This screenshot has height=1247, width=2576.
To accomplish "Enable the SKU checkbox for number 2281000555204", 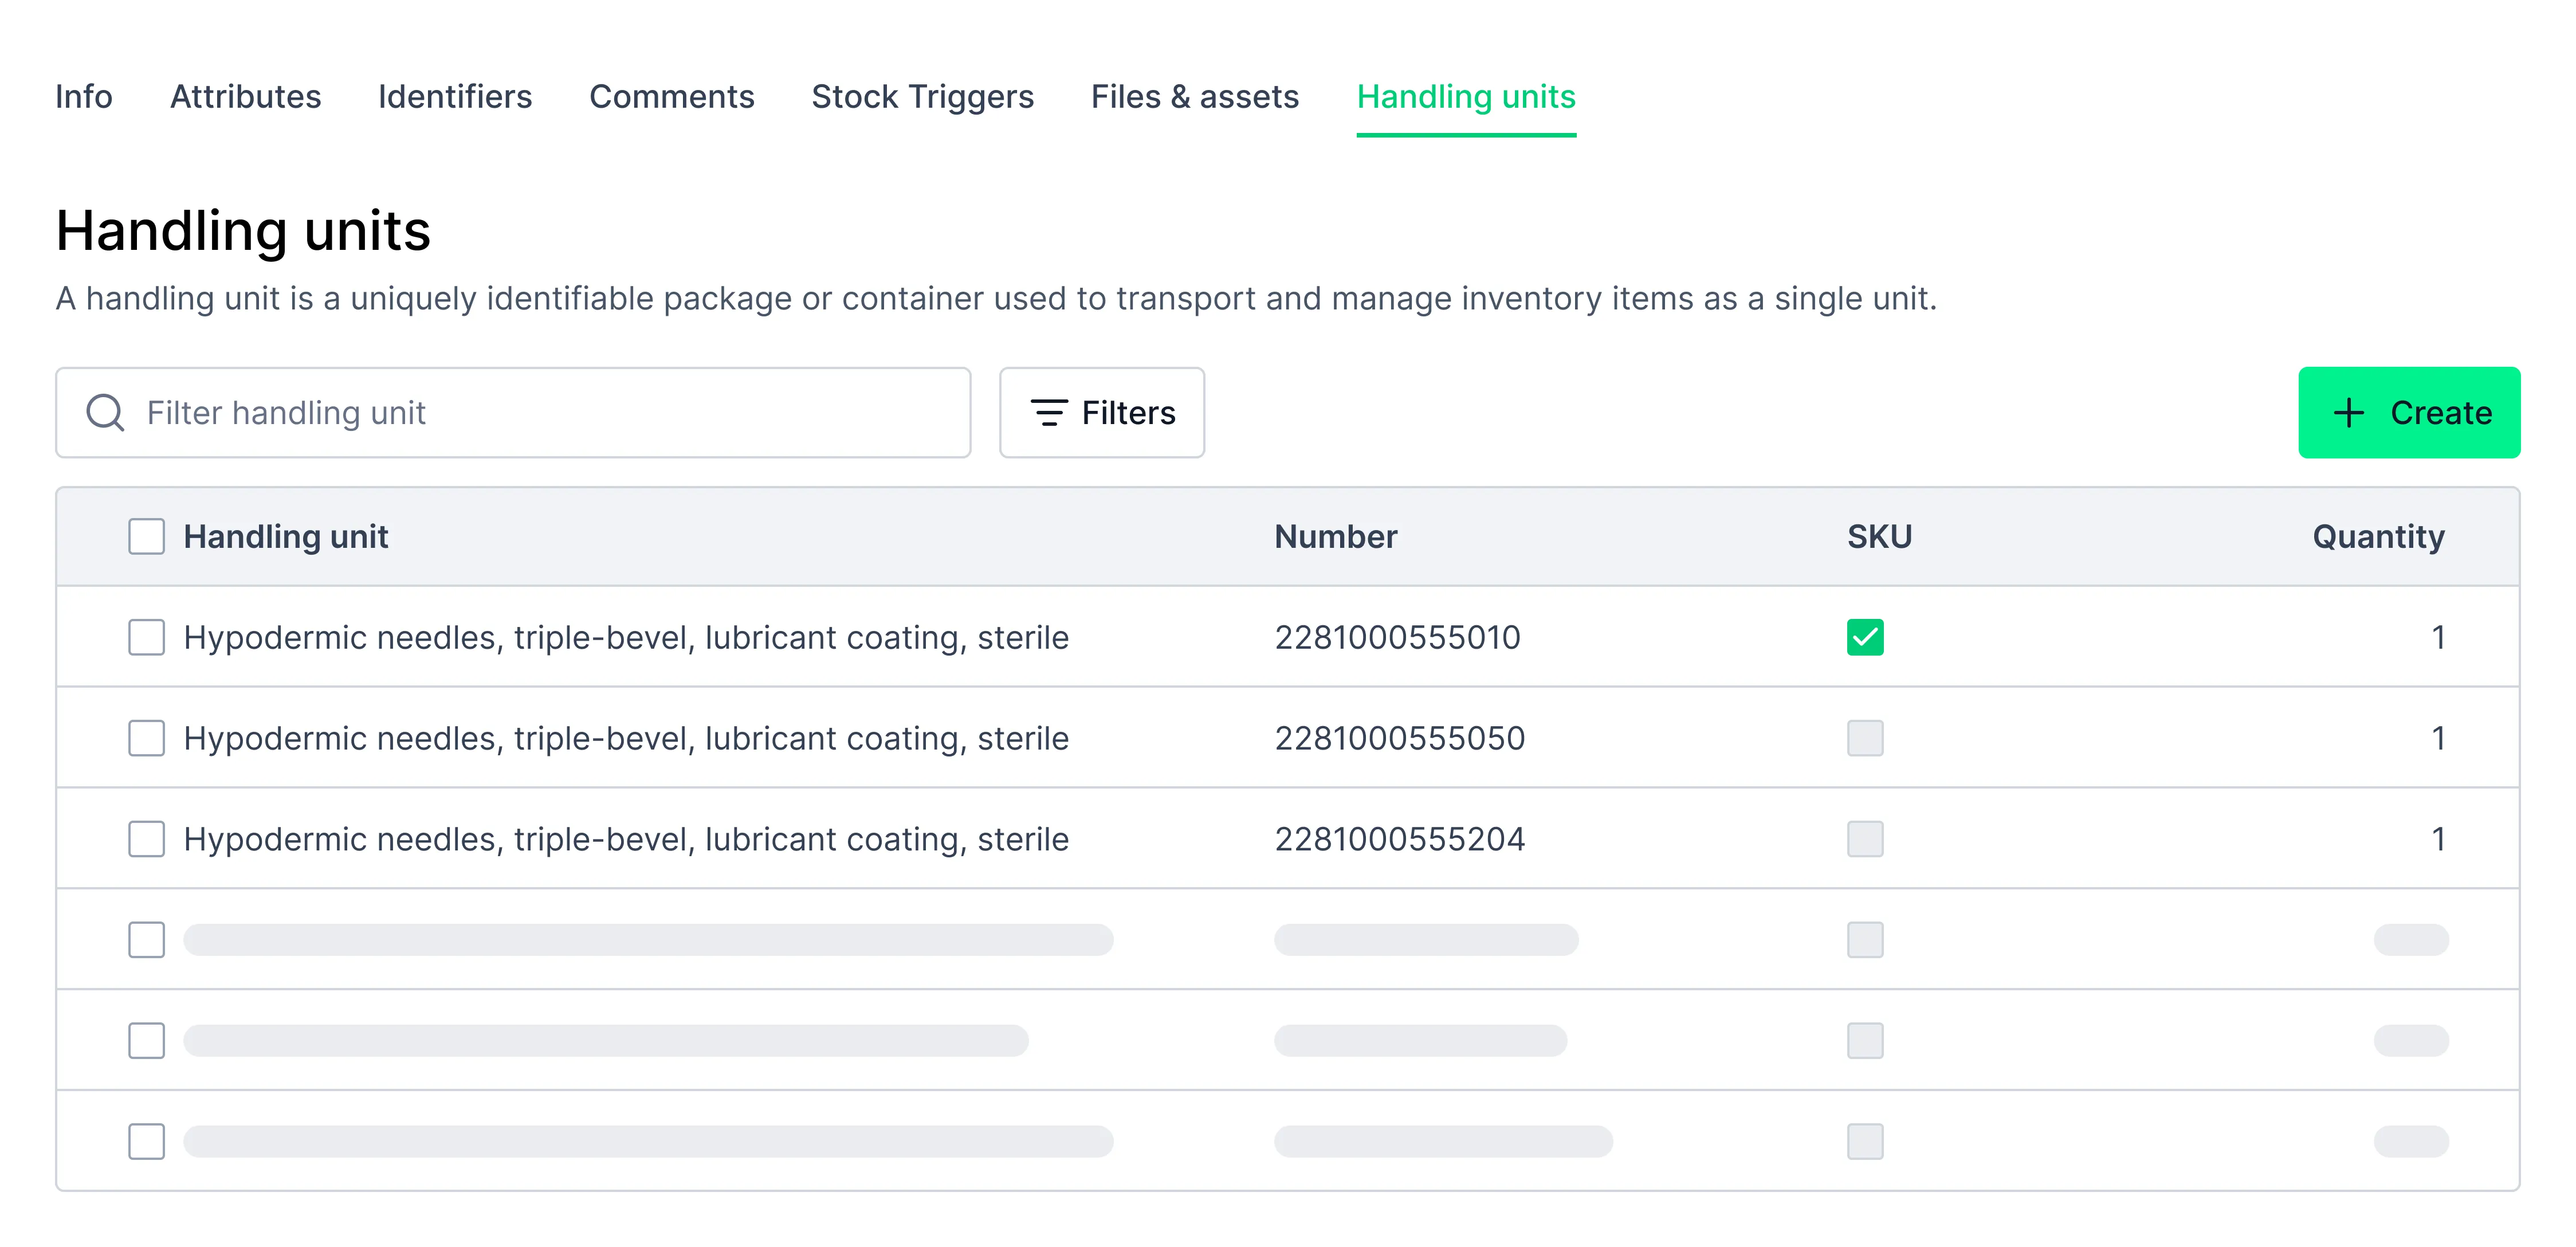I will click(1865, 839).
